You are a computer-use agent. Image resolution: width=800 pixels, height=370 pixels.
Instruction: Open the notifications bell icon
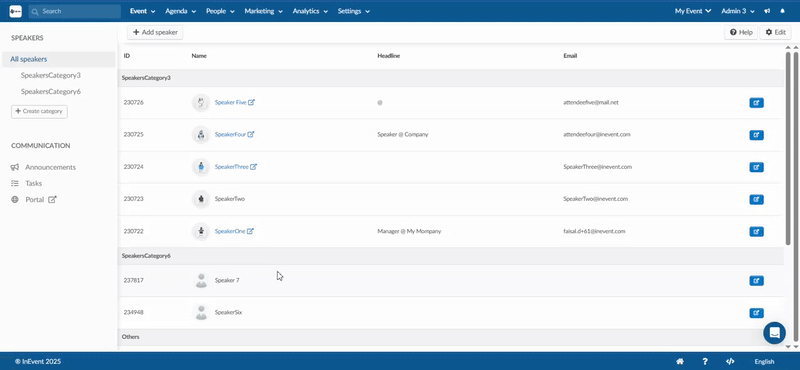[x=783, y=11]
